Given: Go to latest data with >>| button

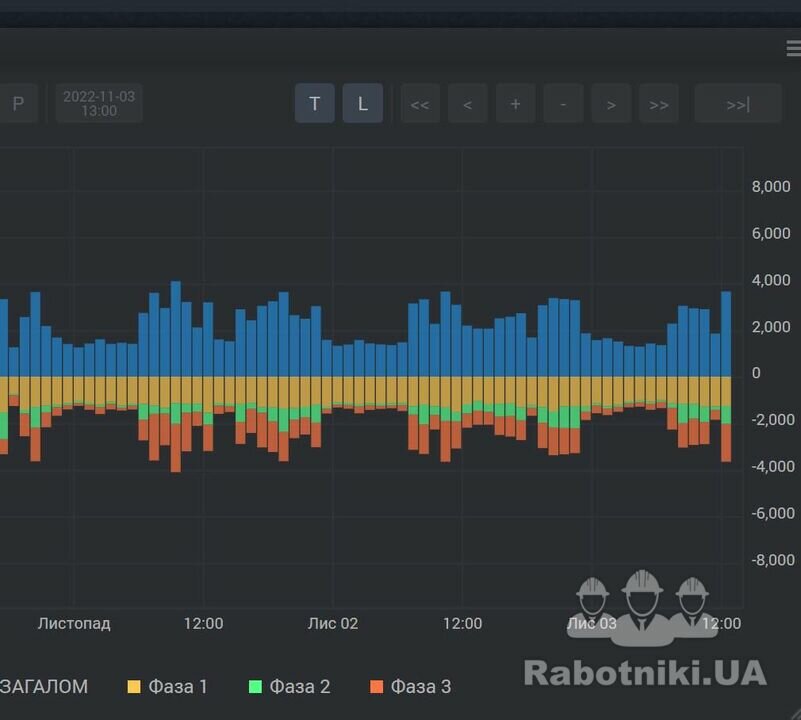Looking at the screenshot, I should coord(738,104).
